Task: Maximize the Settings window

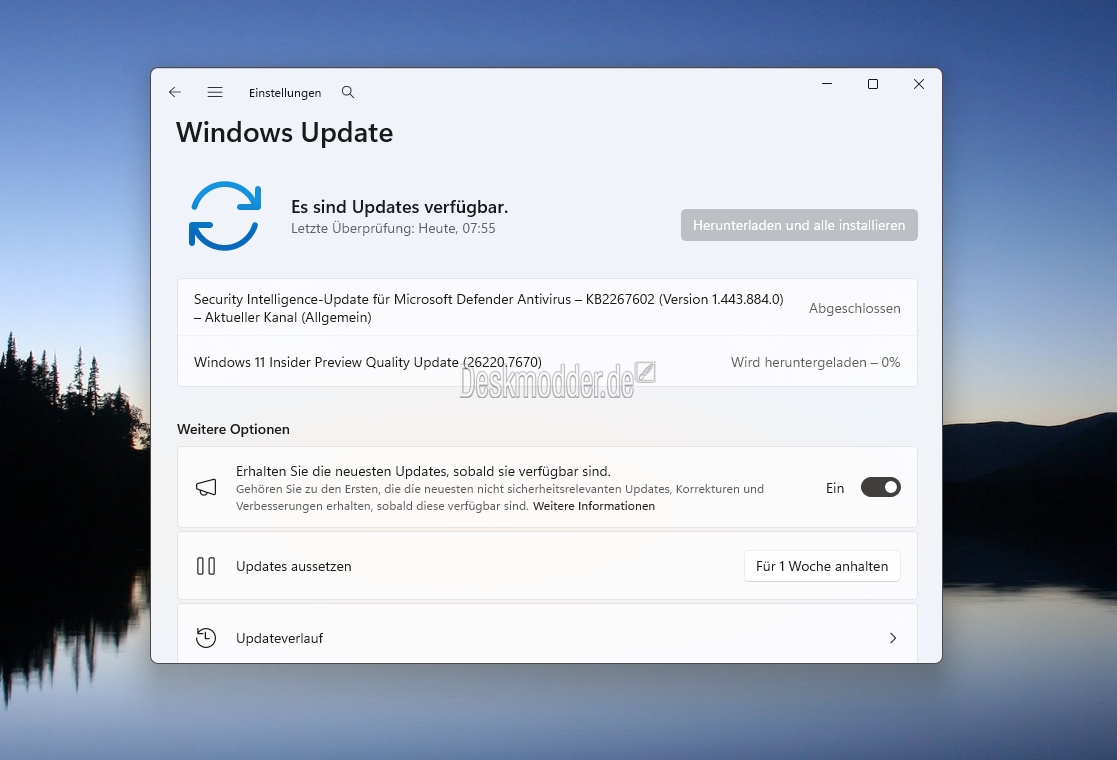Action: (873, 85)
